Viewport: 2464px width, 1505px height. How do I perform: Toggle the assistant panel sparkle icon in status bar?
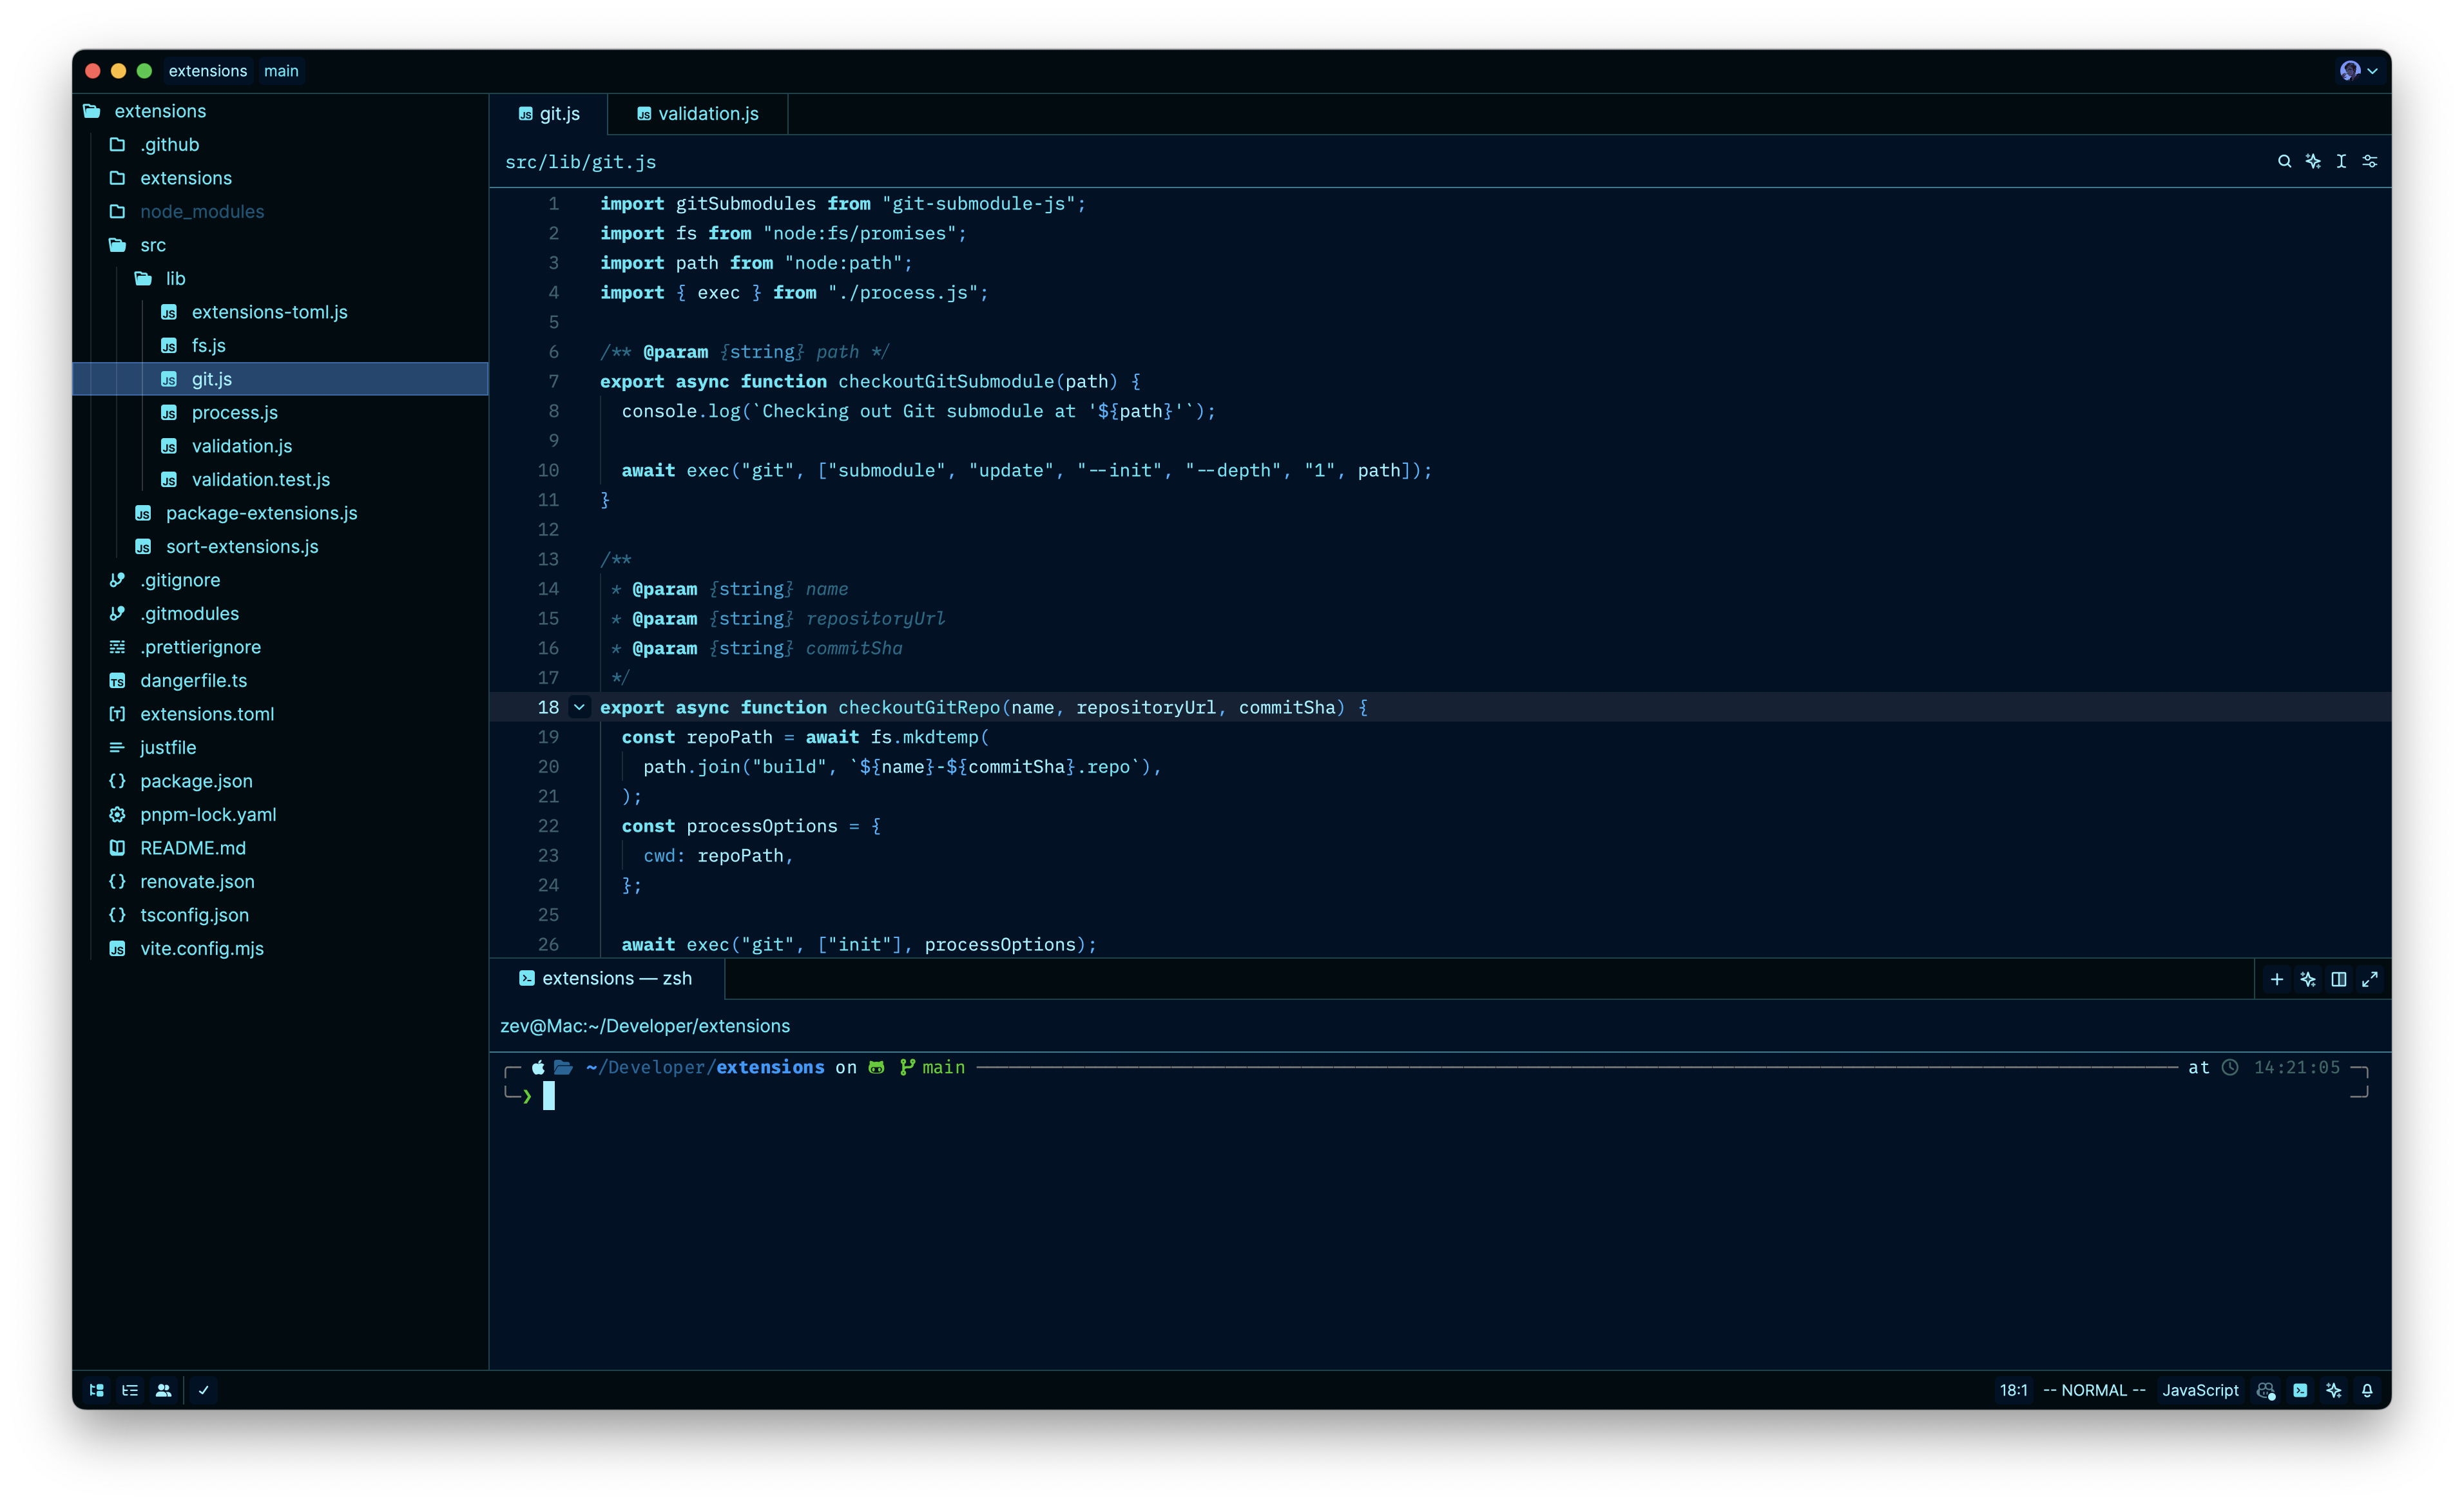[x=2334, y=1390]
